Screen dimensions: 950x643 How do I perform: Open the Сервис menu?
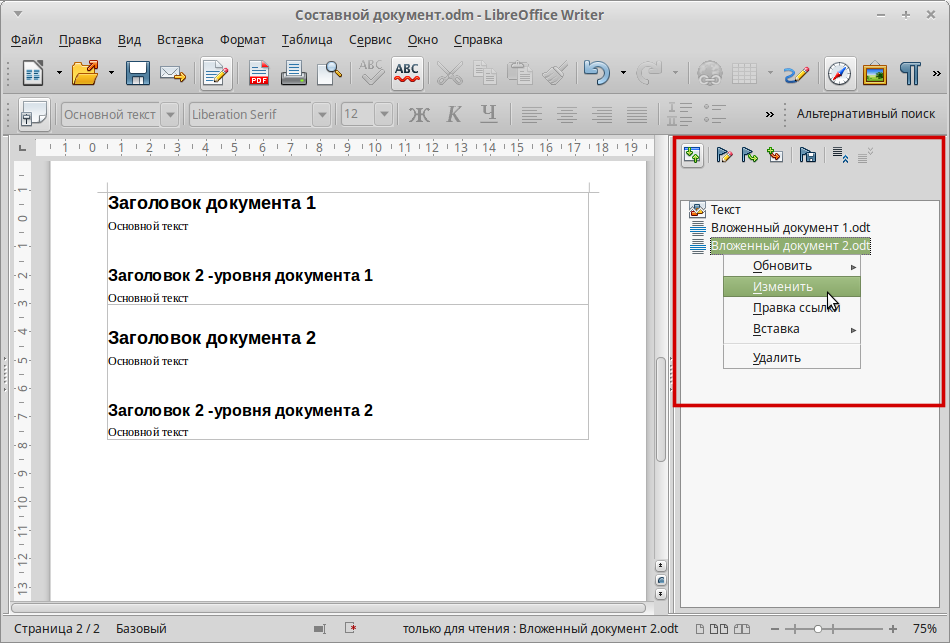tap(370, 40)
